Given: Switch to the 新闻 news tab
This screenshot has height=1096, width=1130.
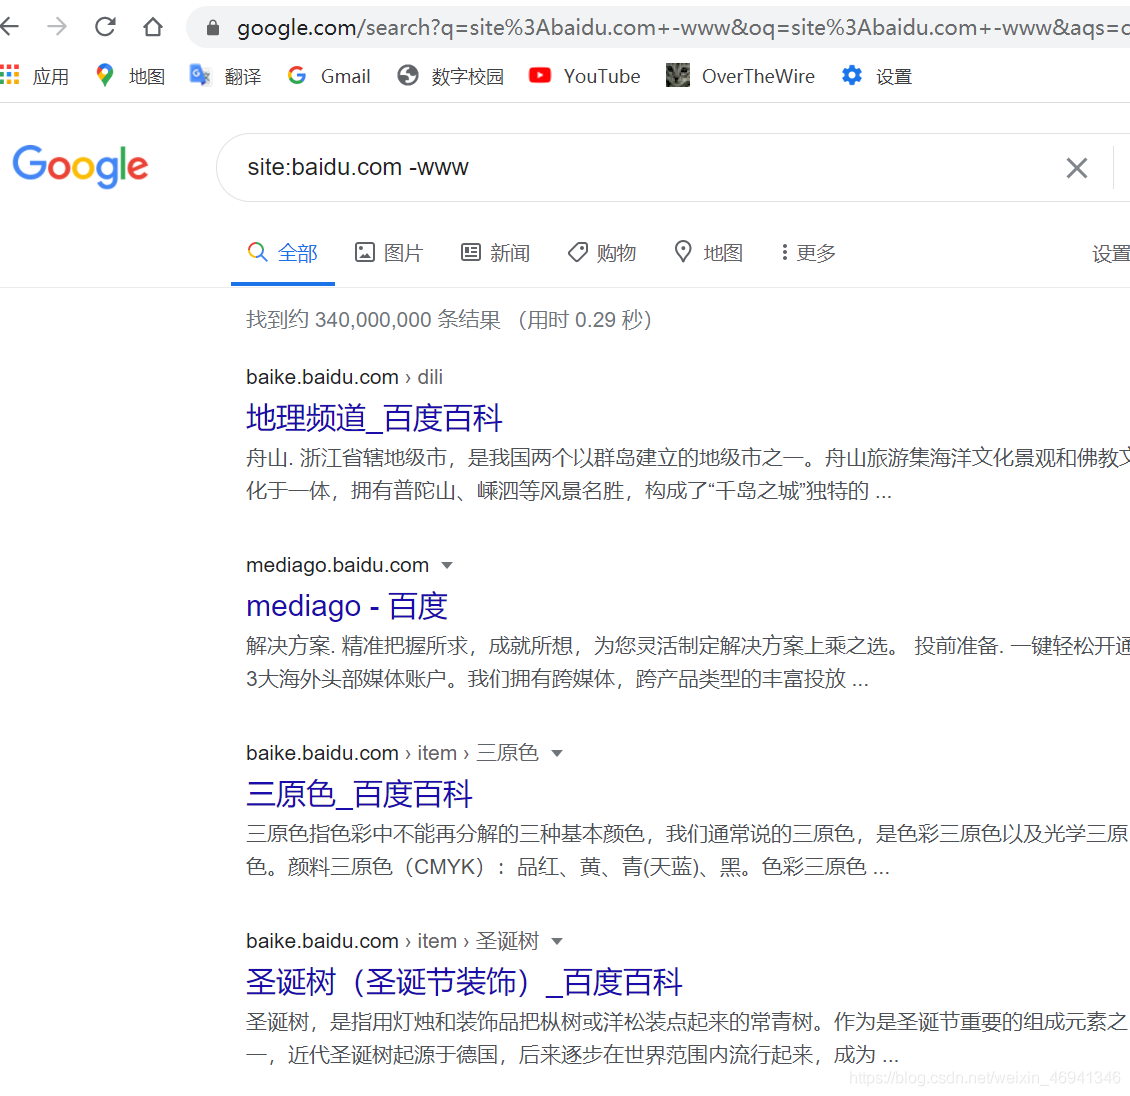Looking at the screenshot, I should pos(495,253).
